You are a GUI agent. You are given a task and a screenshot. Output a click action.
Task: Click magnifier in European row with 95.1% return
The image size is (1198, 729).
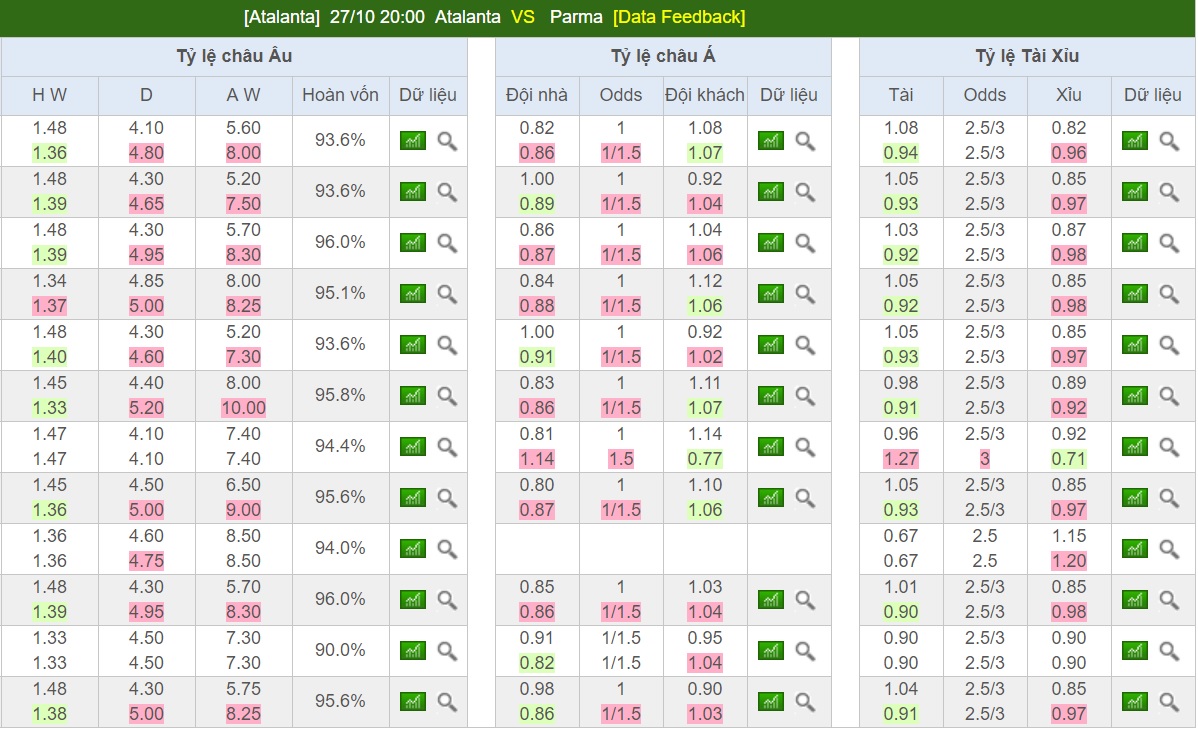[x=447, y=293]
